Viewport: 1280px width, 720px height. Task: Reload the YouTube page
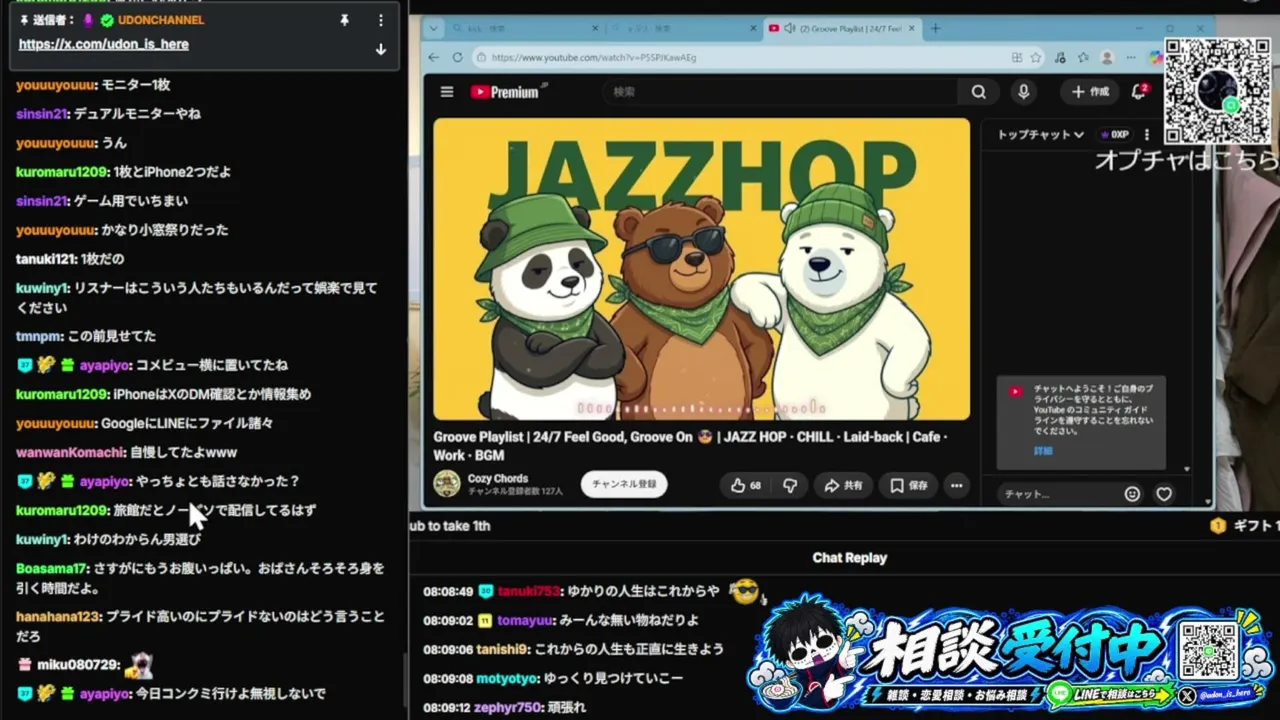pyautogui.click(x=458, y=58)
